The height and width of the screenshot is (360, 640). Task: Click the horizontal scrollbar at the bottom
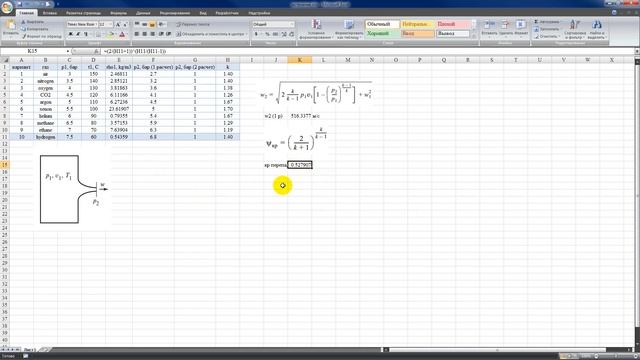point(497,350)
